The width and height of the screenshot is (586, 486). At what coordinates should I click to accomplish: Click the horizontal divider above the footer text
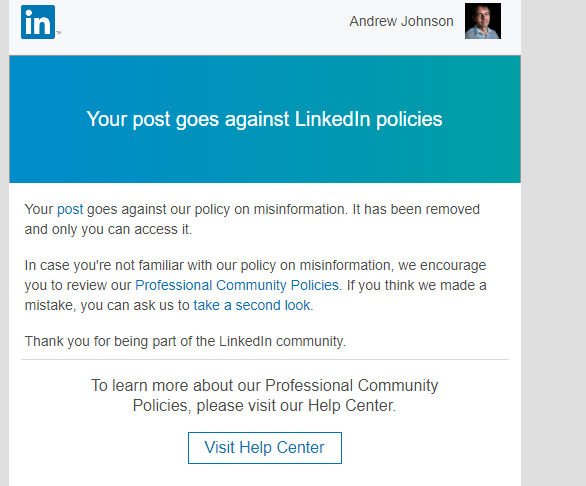(x=265, y=360)
